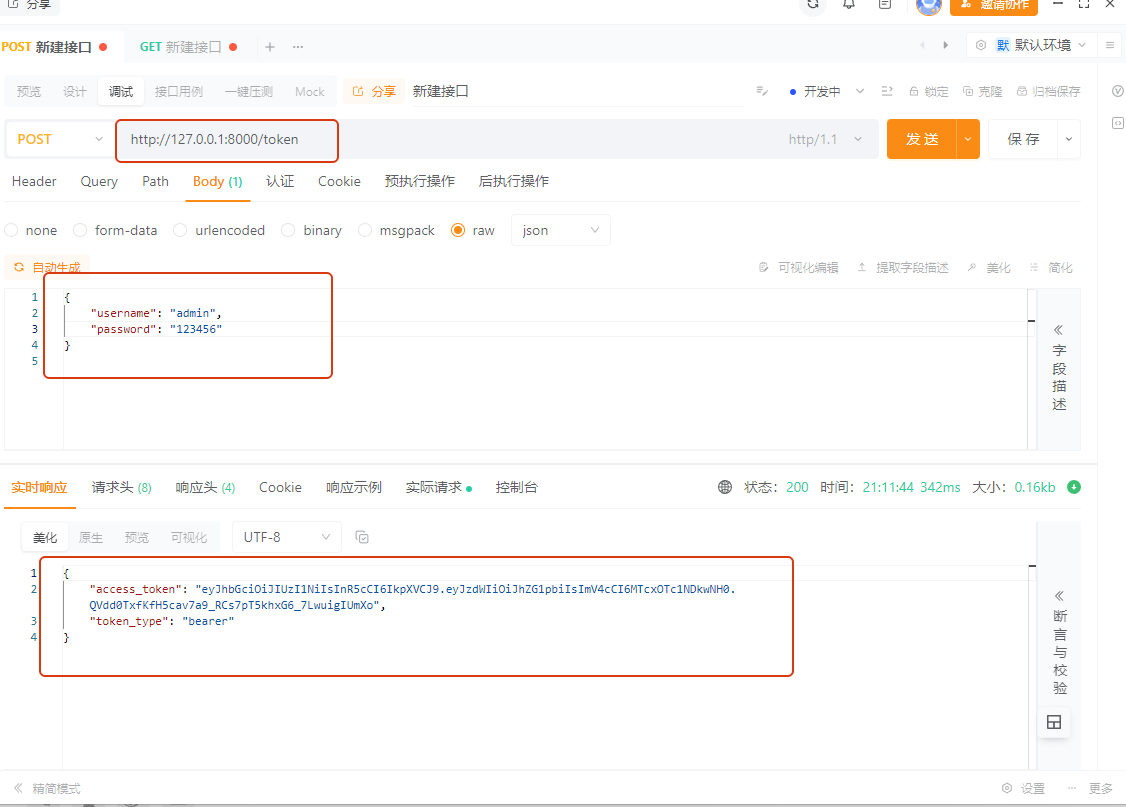Viewport: 1126px width, 807px height.
Task: Open the json raw format dropdown
Action: (x=560, y=230)
